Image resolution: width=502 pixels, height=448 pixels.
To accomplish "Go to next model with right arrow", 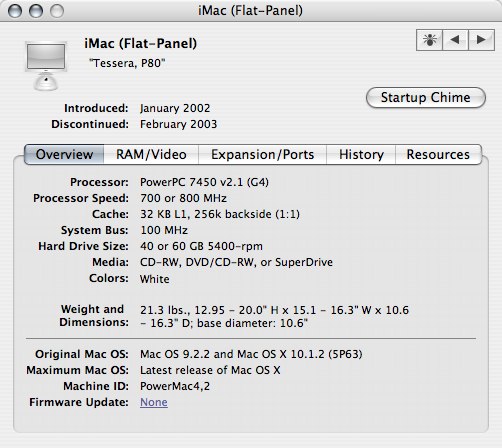I will tap(481, 40).
